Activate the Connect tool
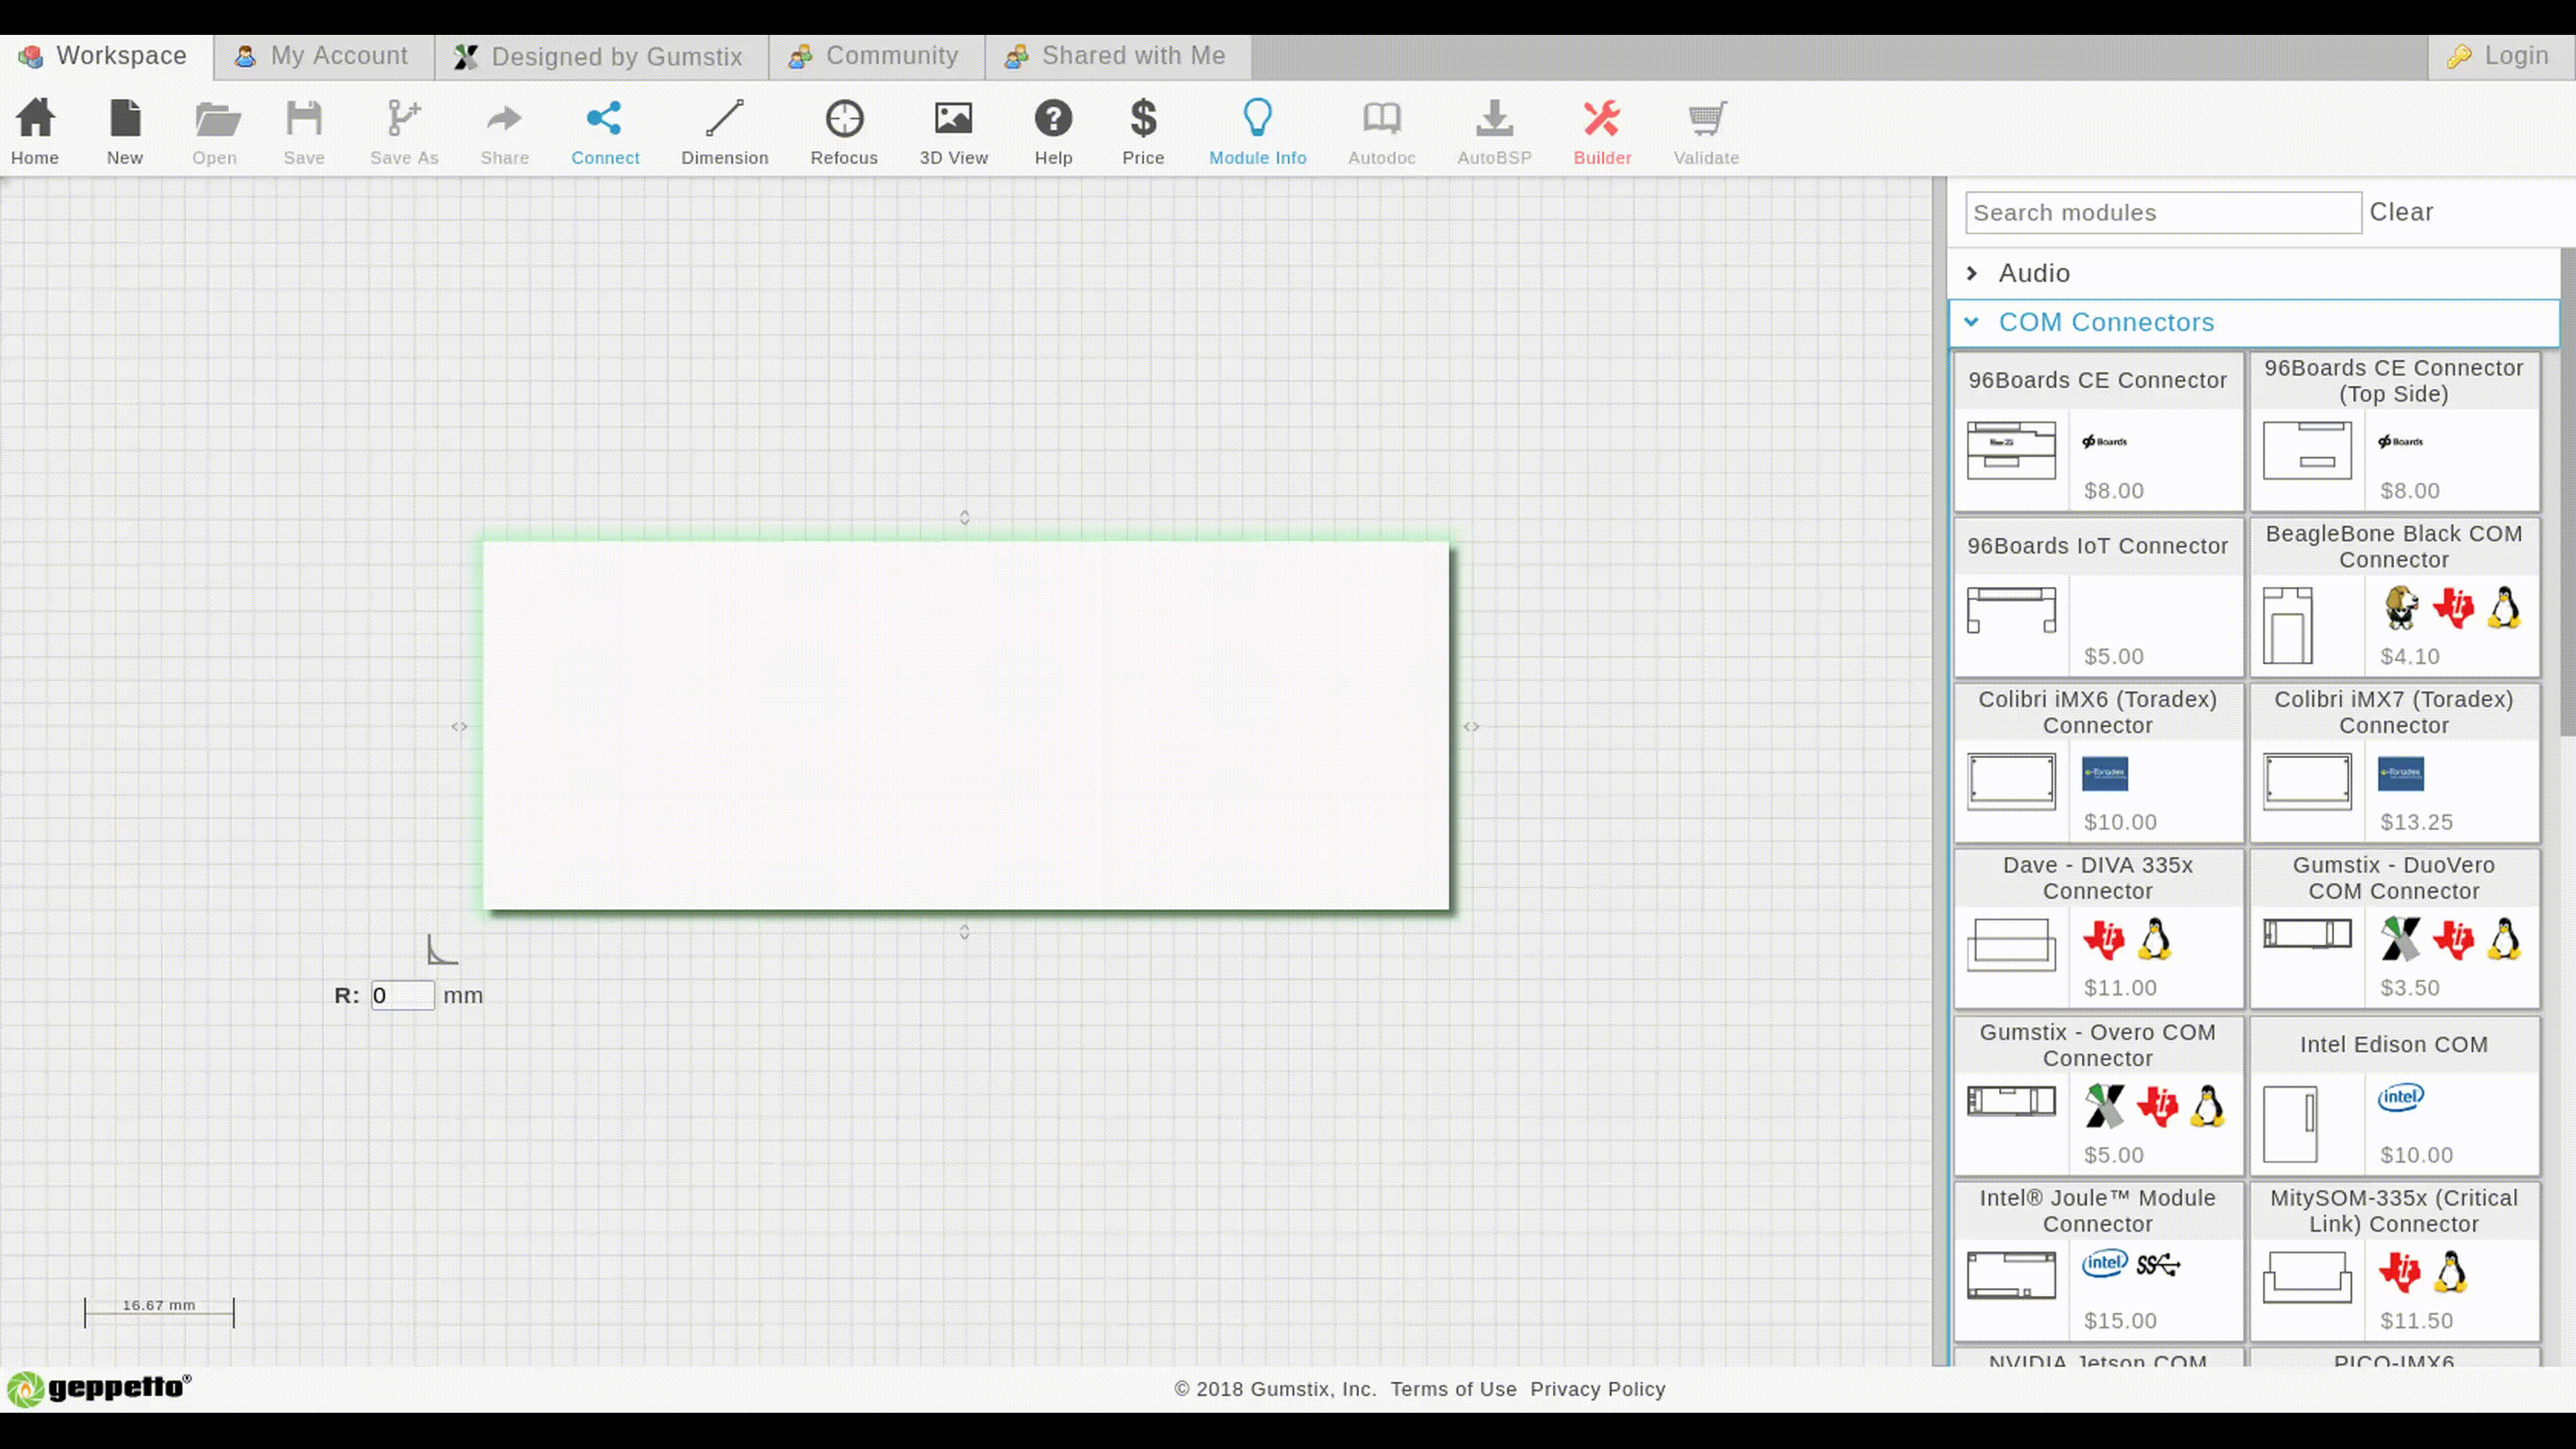Viewport: 2576px width, 1449px height. coord(605,131)
